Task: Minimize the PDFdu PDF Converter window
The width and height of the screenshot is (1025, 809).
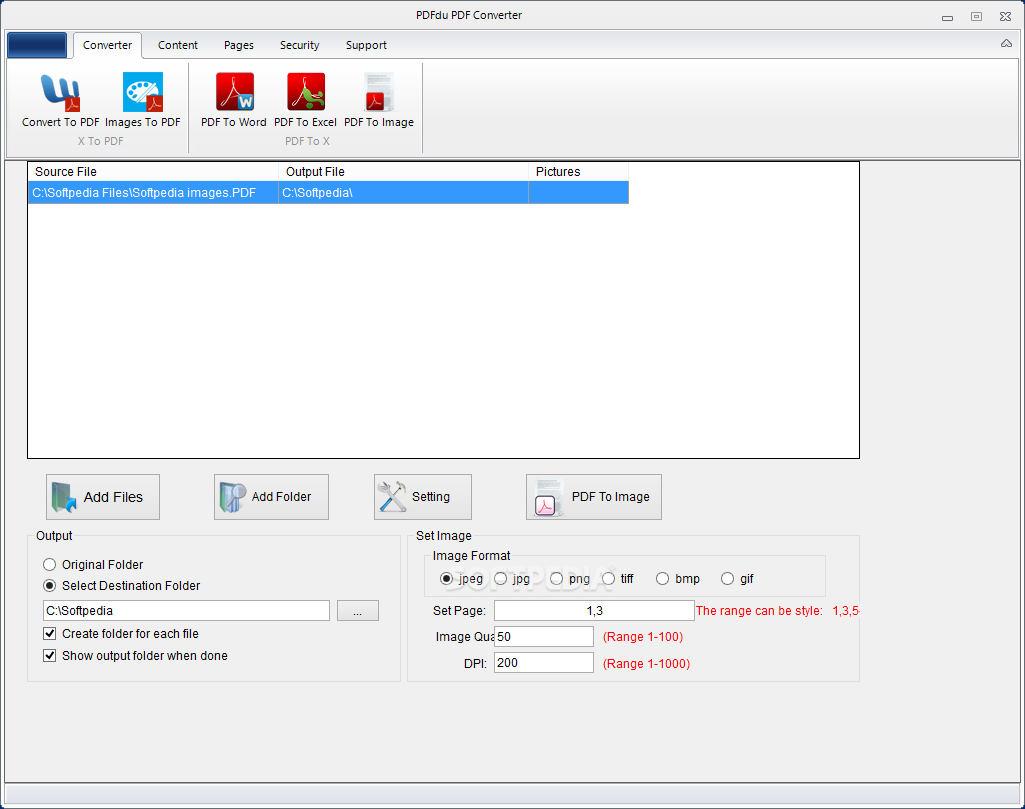Action: pyautogui.click(x=947, y=17)
